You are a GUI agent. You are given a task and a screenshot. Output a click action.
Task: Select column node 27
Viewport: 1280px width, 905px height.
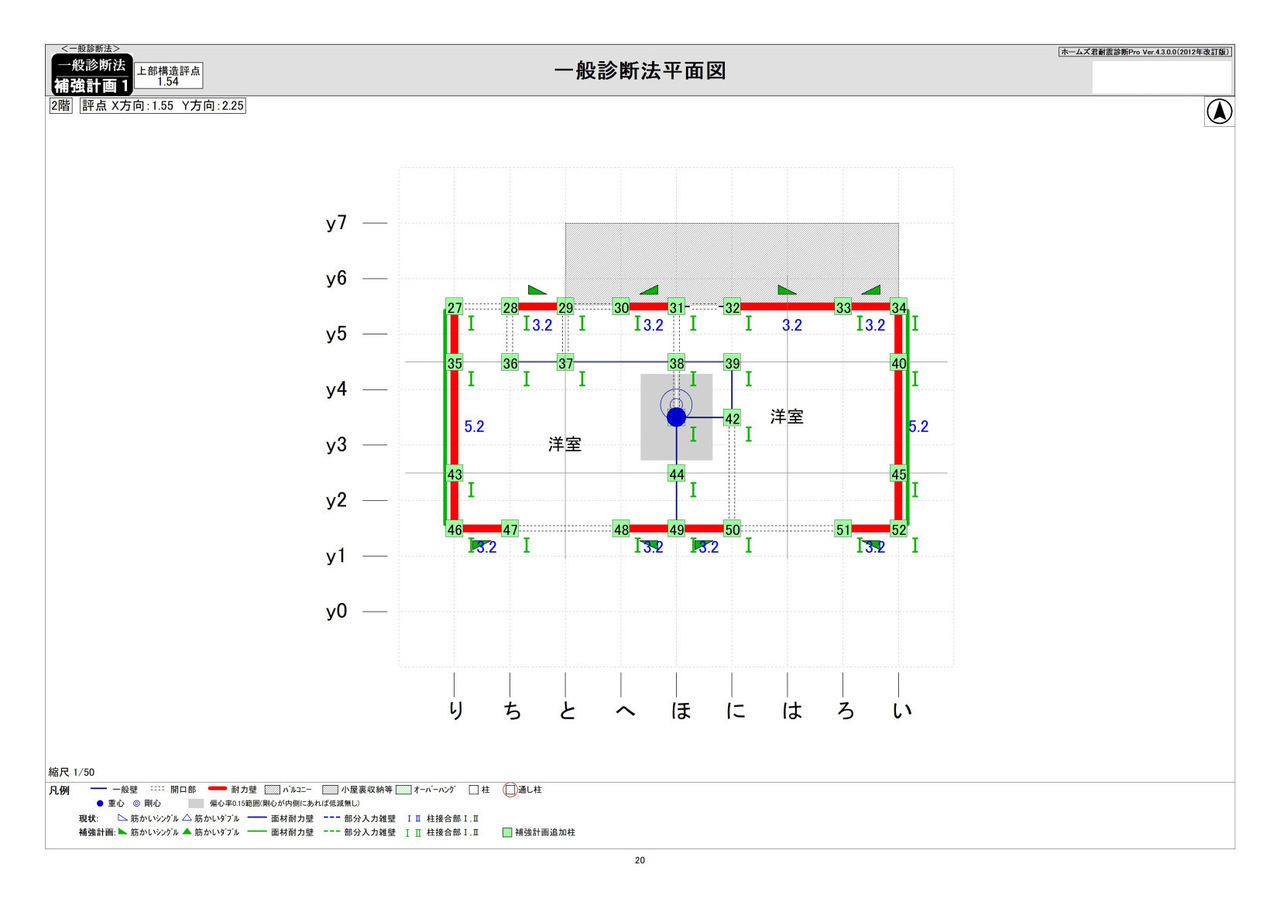(454, 307)
